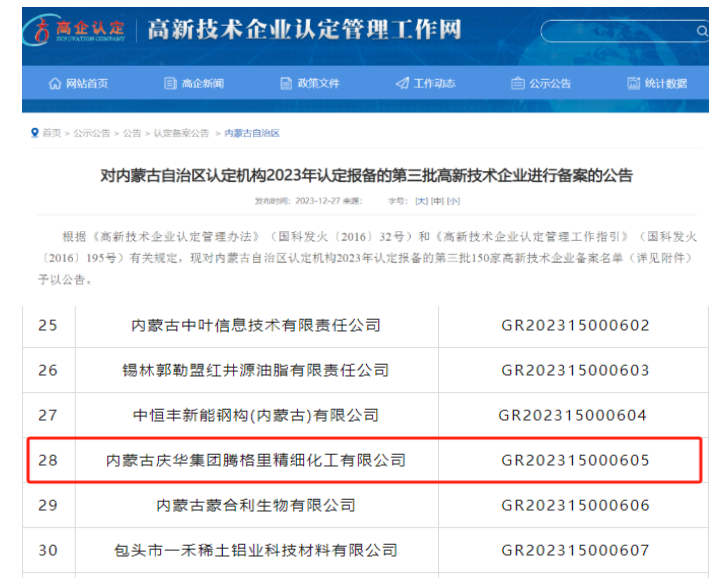
Task: Click the paper plane icon beside 工作动态
Action: pyautogui.click(x=402, y=84)
